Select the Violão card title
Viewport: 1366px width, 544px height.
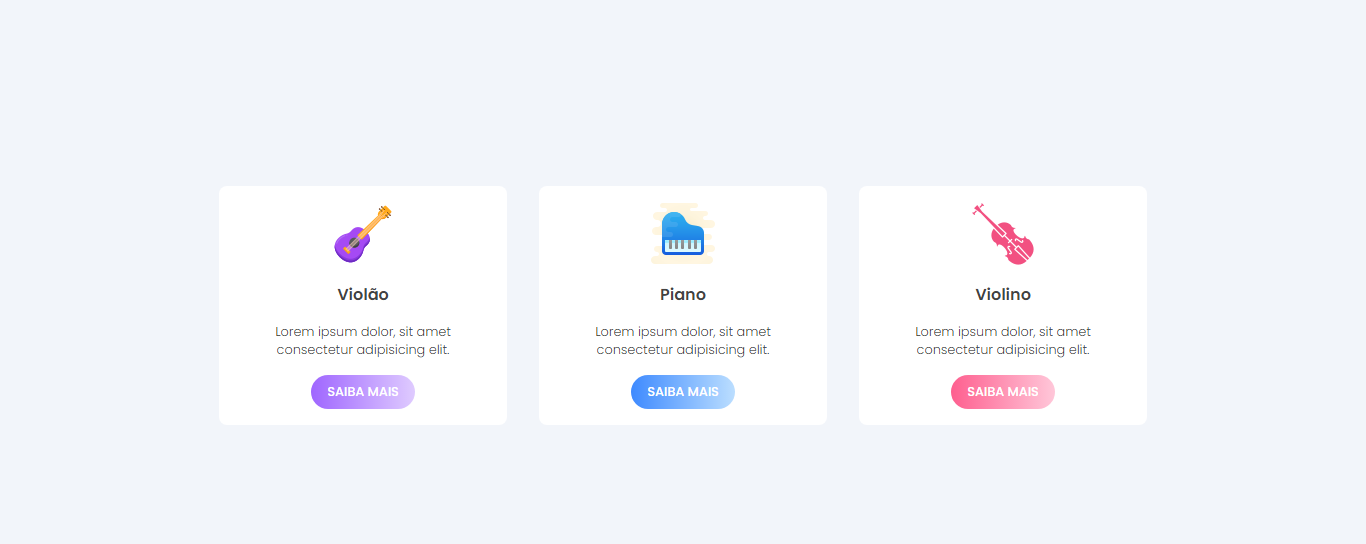[x=363, y=295]
